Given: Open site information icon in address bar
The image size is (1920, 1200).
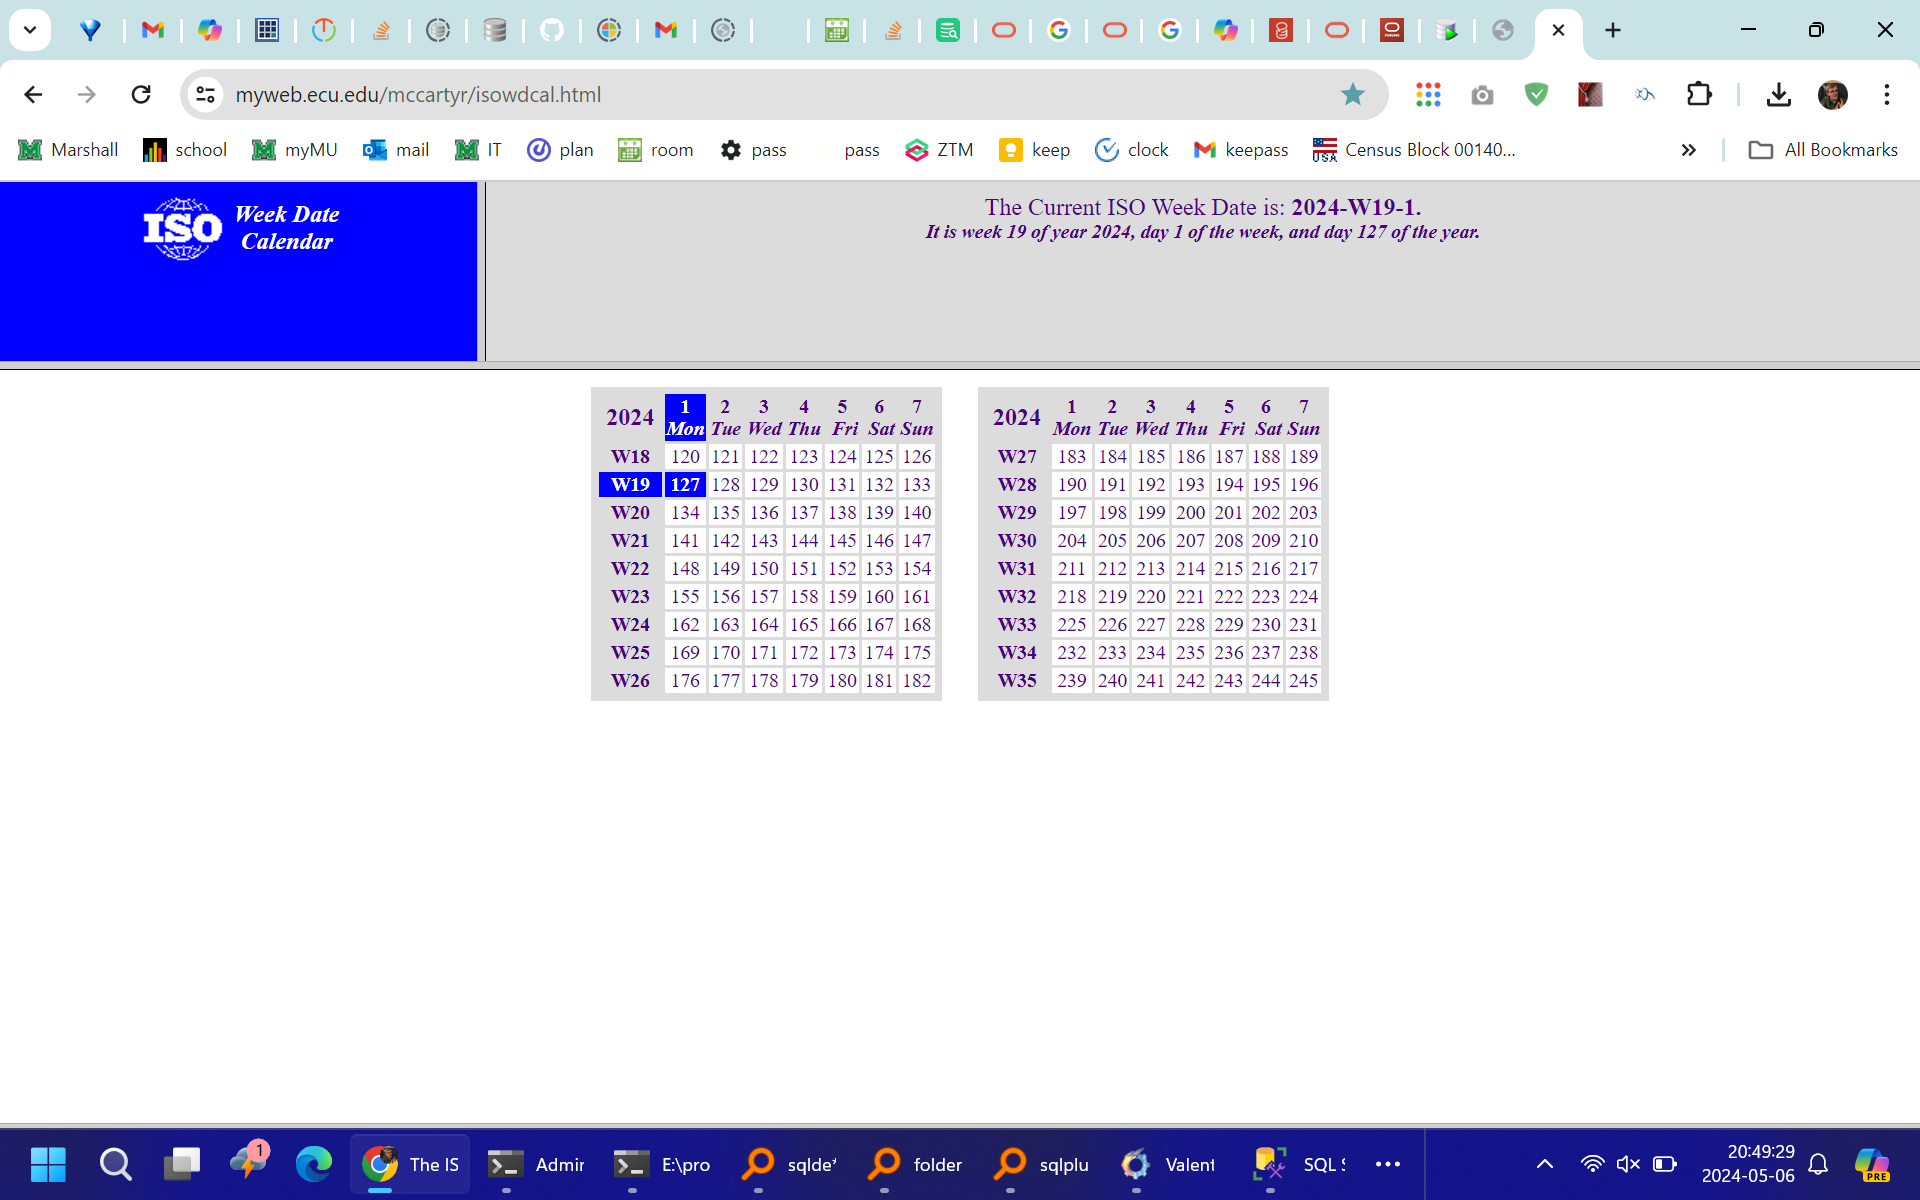Looking at the screenshot, I should tap(205, 94).
